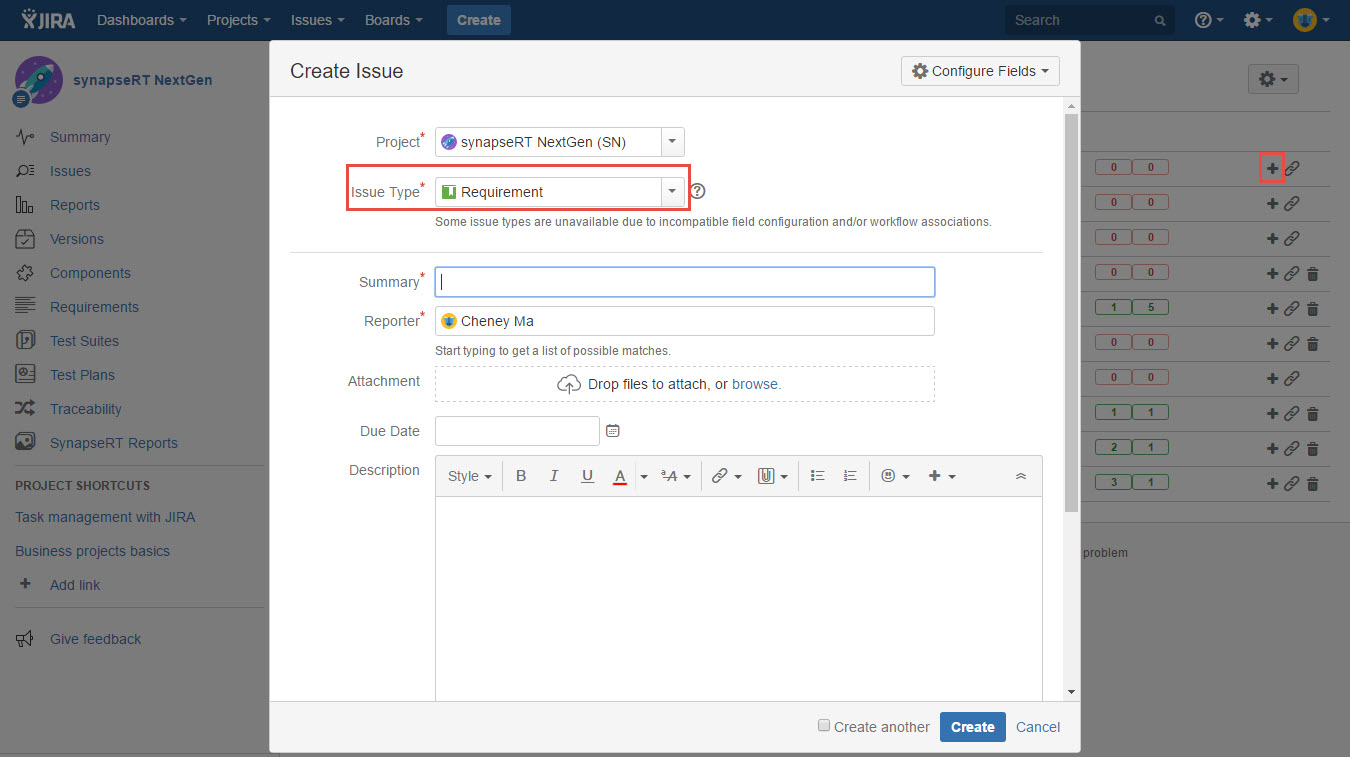Open the Project dropdown arrow
1350x757 pixels.
(672, 142)
